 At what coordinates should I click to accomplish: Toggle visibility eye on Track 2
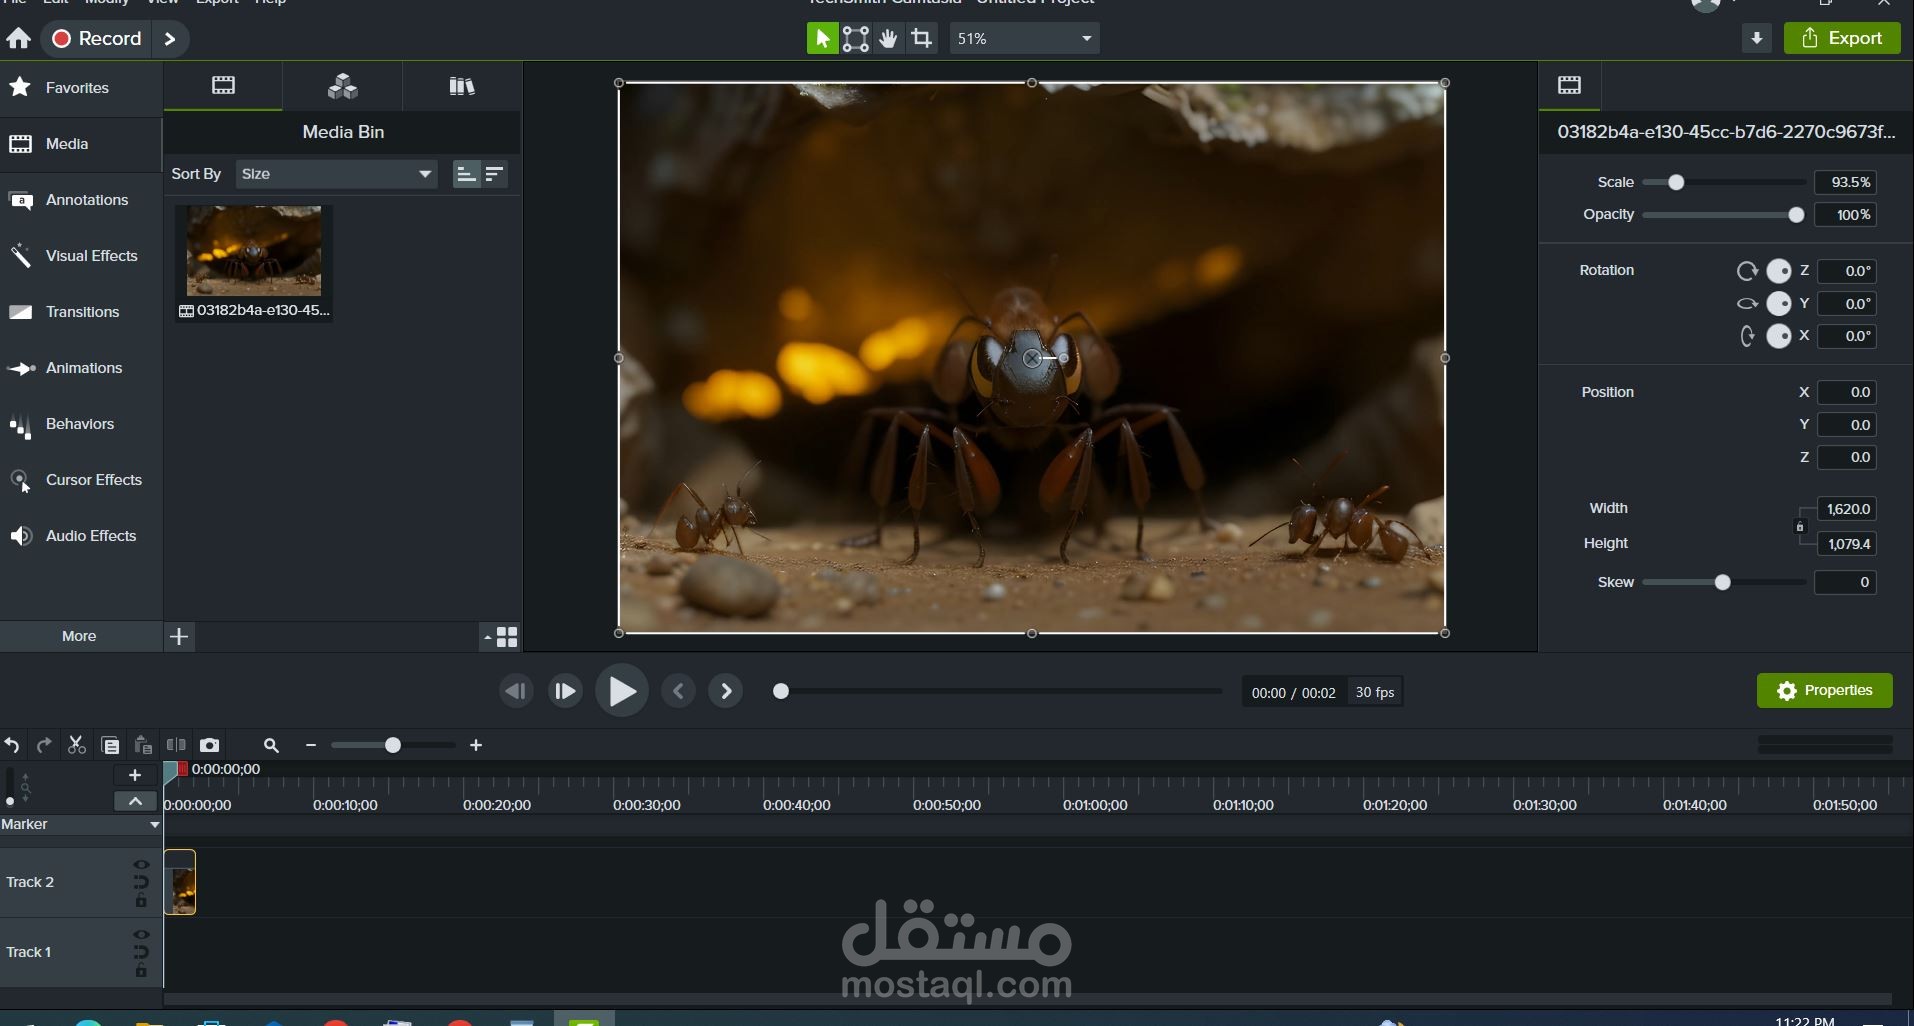tap(141, 865)
